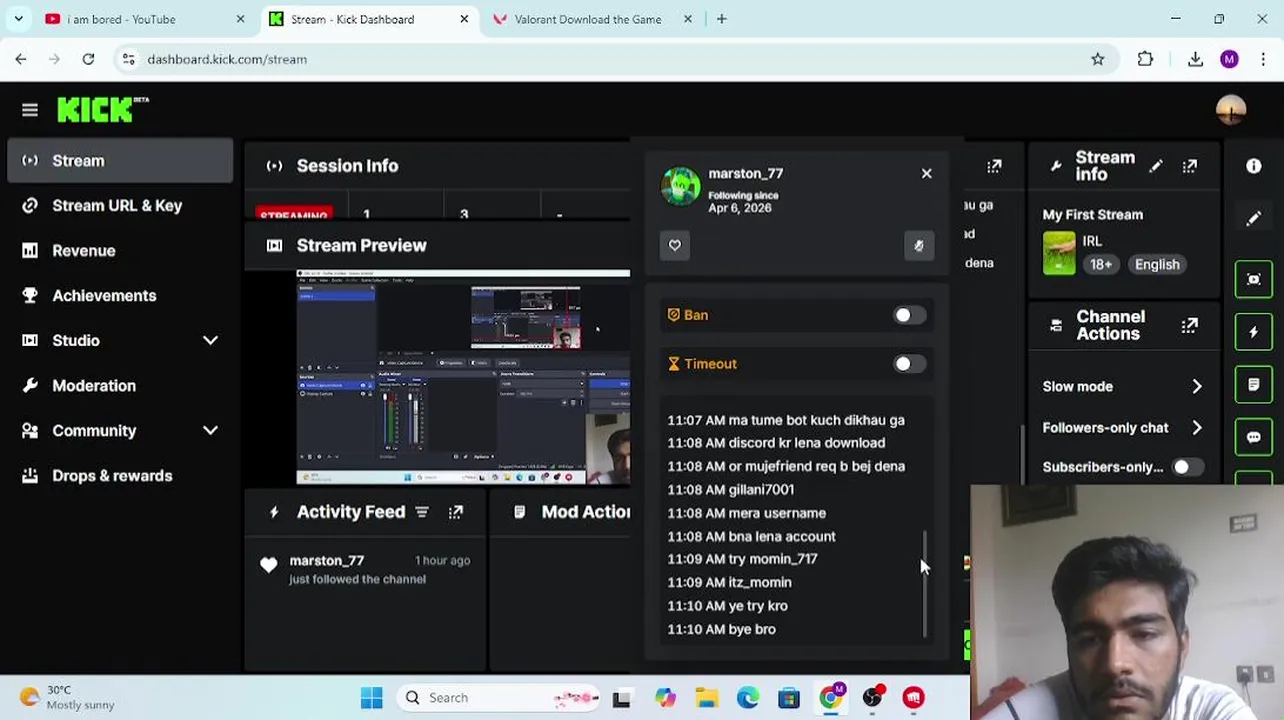Toggle Subscribers-only chat mode
The height and width of the screenshot is (720, 1284).
coord(1187,467)
